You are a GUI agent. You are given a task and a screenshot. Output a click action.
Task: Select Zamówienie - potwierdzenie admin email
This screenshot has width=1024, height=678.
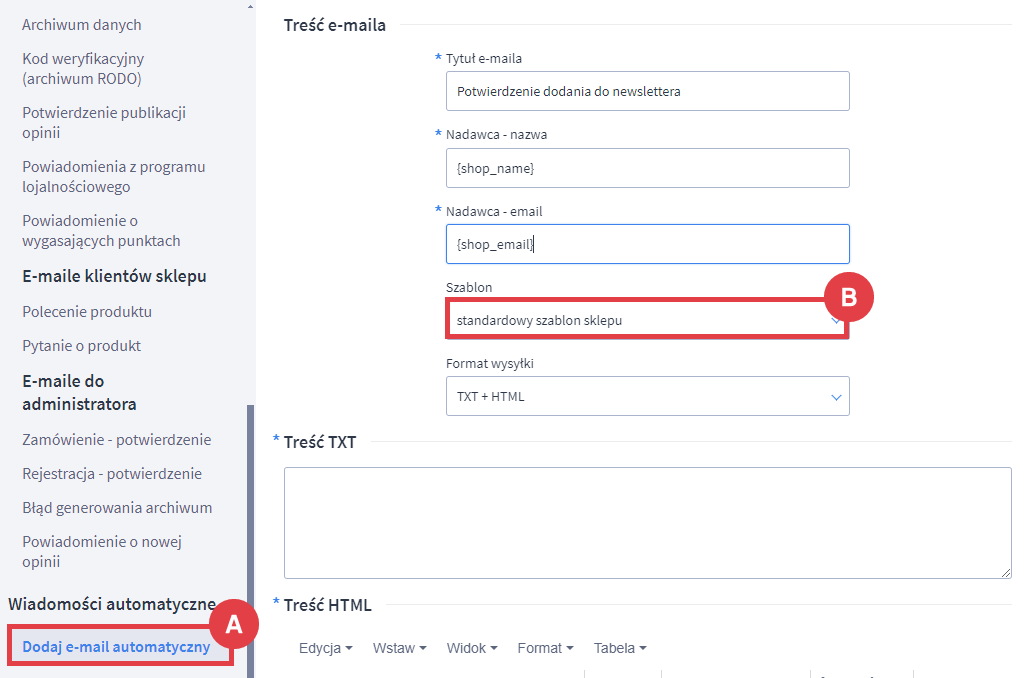click(x=117, y=439)
